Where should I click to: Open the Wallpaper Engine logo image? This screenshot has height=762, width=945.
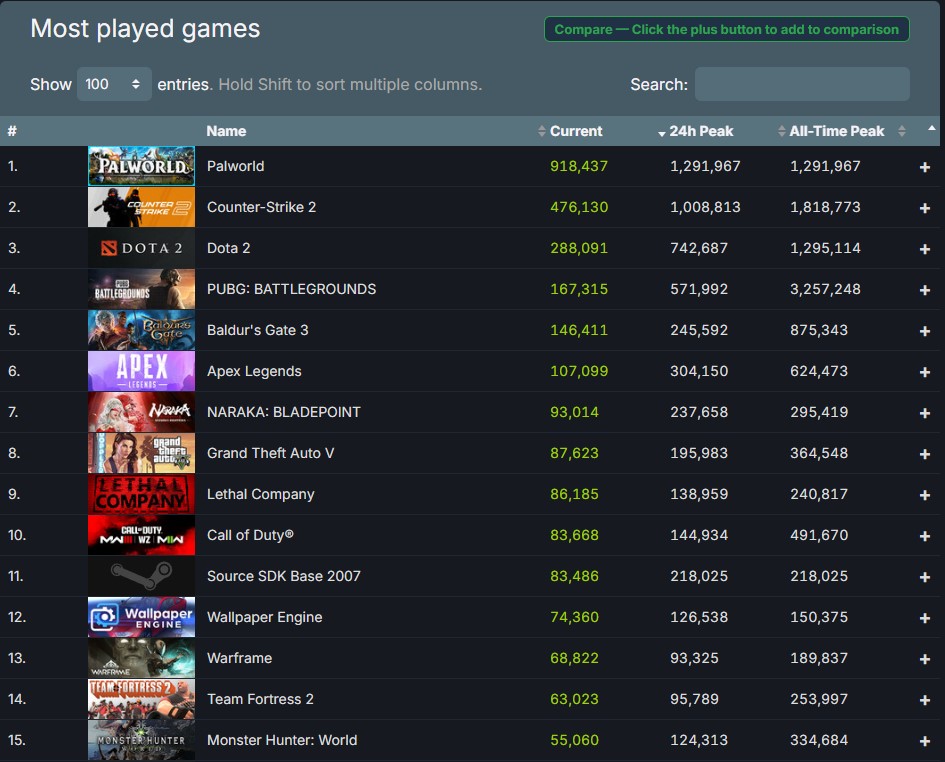tap(141, 617)
